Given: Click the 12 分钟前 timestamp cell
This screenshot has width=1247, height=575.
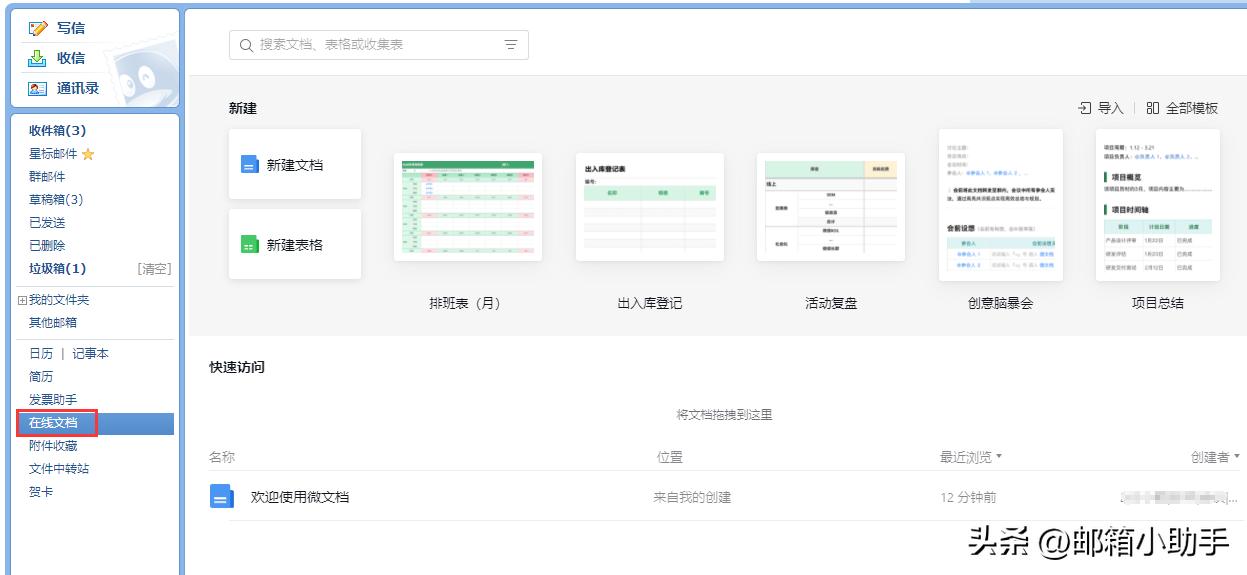Looking at the screenshot, I should [x=968, y=497].
